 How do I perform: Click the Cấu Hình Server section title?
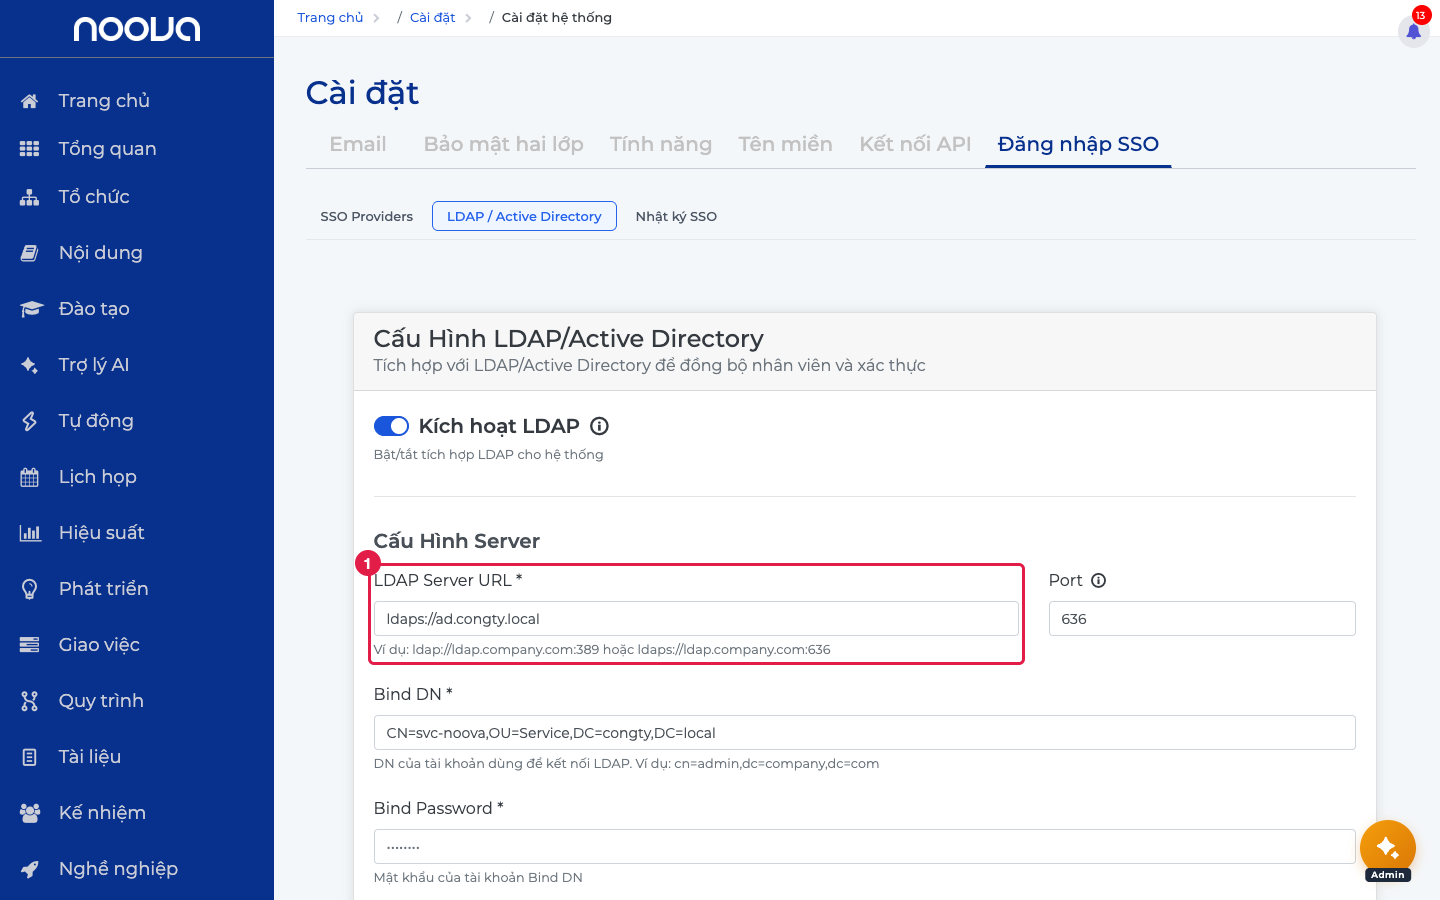[x=457, y=541]
